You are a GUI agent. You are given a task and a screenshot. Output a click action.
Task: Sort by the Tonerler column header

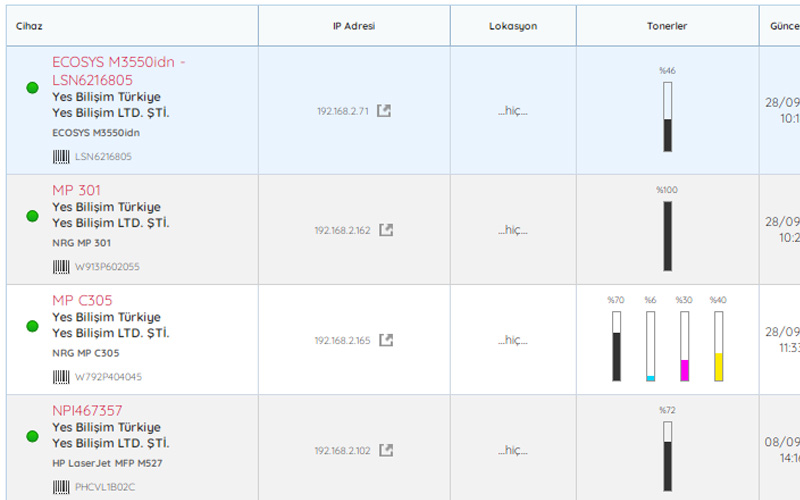[667, 26]
